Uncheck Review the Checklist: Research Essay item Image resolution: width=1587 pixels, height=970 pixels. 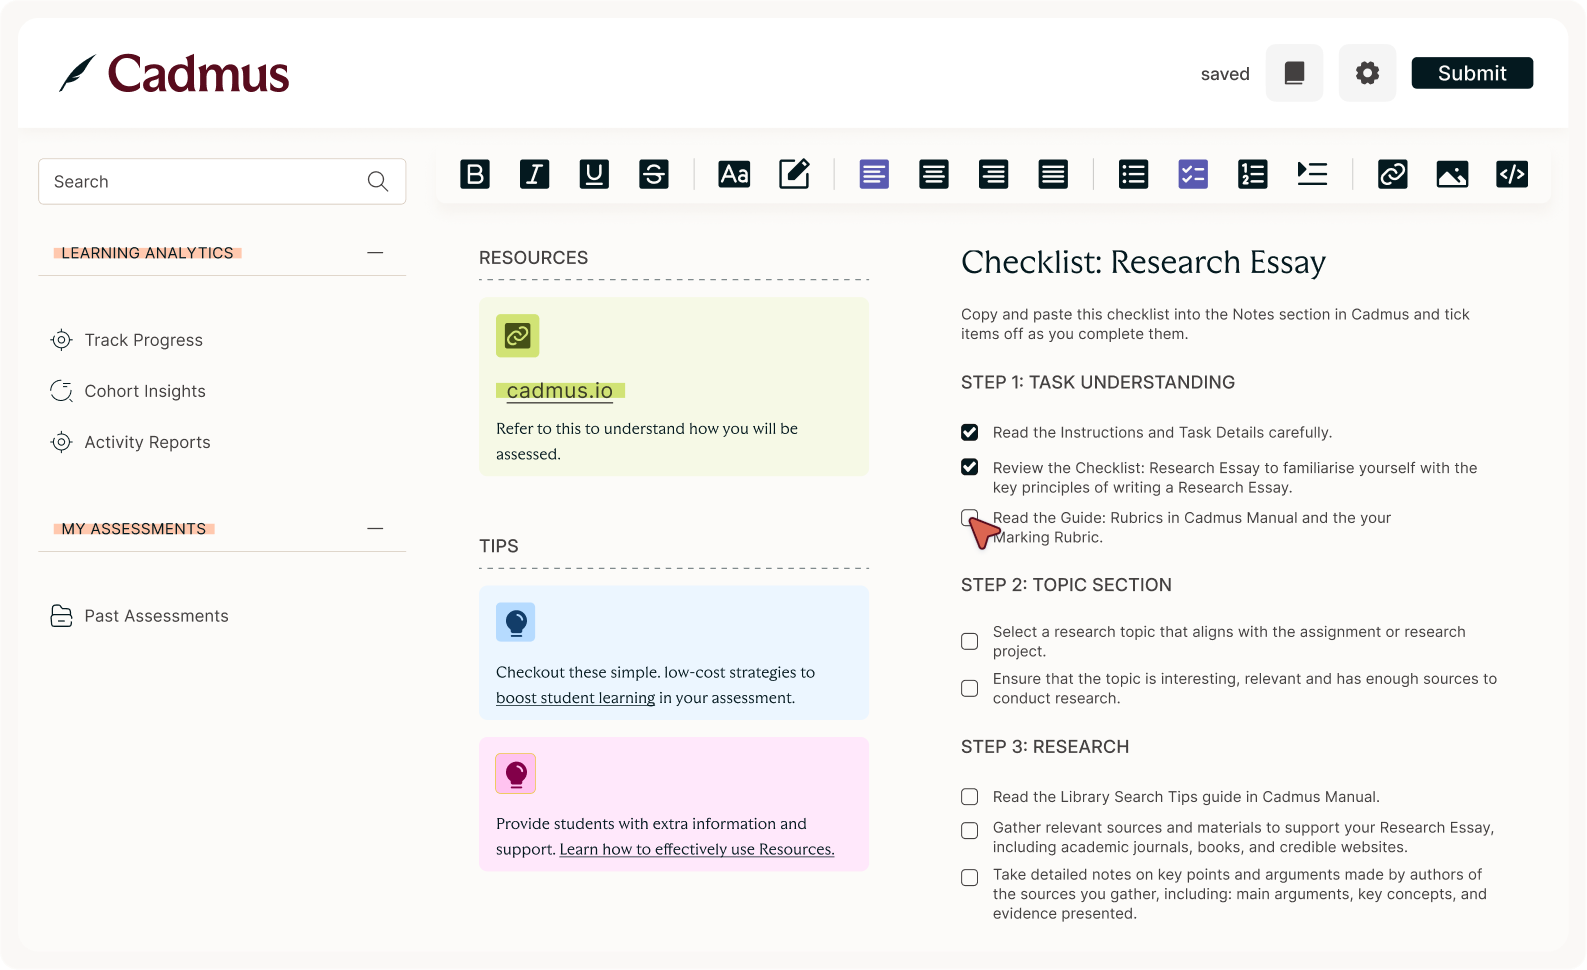click(x=969, y=467)
